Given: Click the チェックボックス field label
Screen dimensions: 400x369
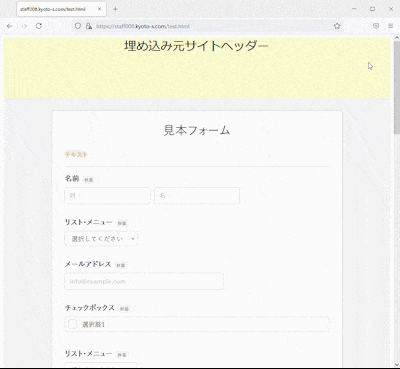Looking at the screenshot, I should tap(90, 308).
